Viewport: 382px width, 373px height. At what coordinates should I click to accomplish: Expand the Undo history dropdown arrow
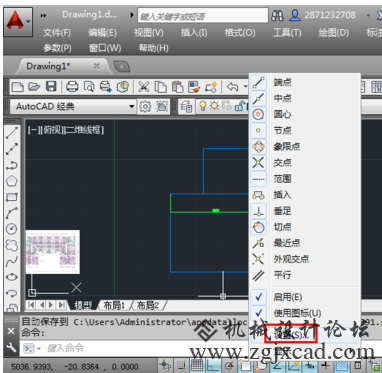(x=245, y=87)
